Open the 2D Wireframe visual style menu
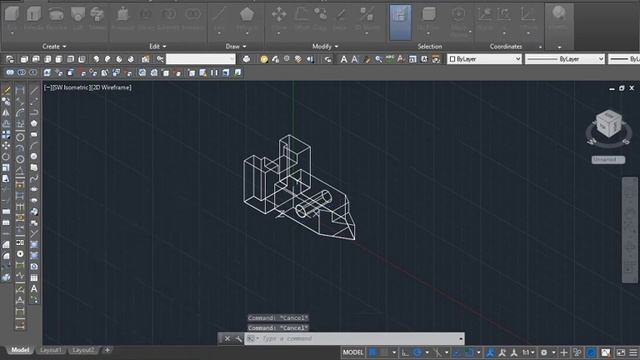 111,88
